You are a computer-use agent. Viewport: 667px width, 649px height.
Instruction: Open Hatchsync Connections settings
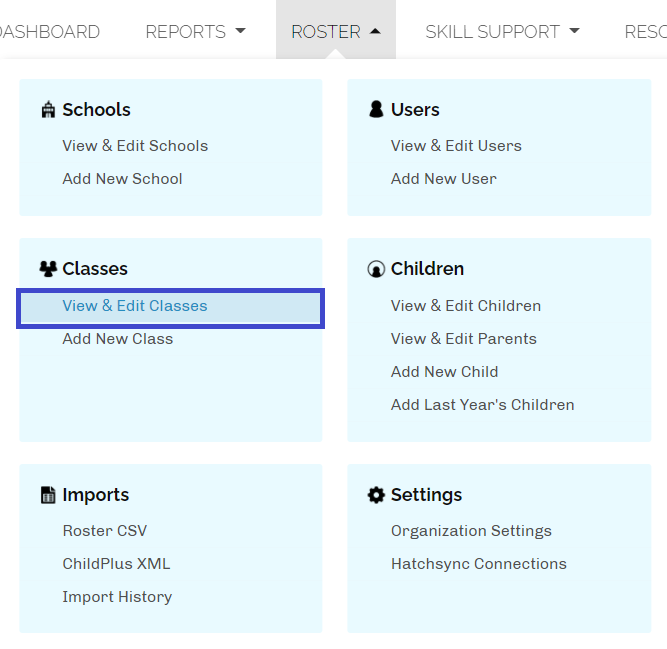(x=478, y=564)
